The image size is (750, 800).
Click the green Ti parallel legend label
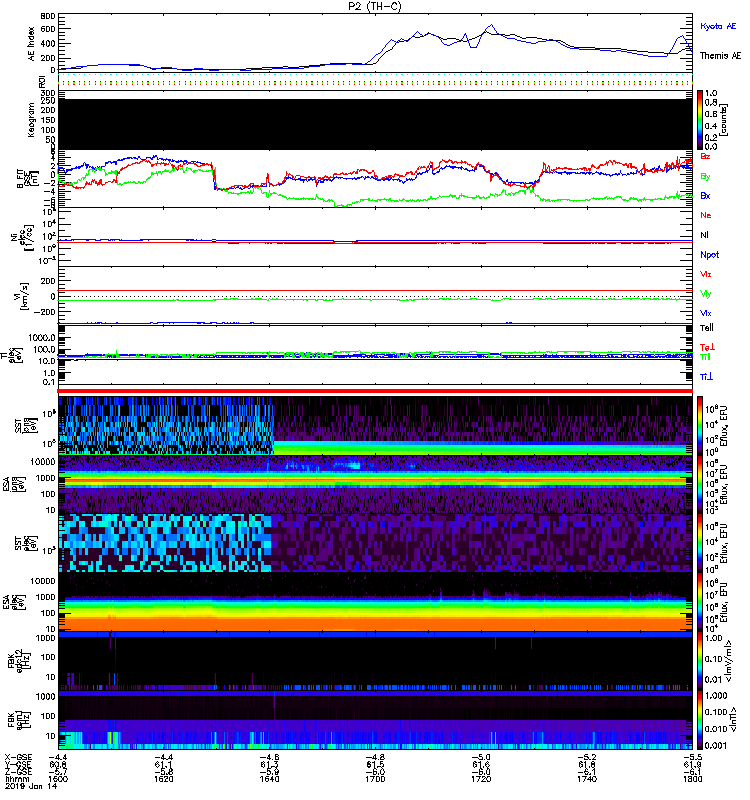pyautogui.click(x=705, y=357)
